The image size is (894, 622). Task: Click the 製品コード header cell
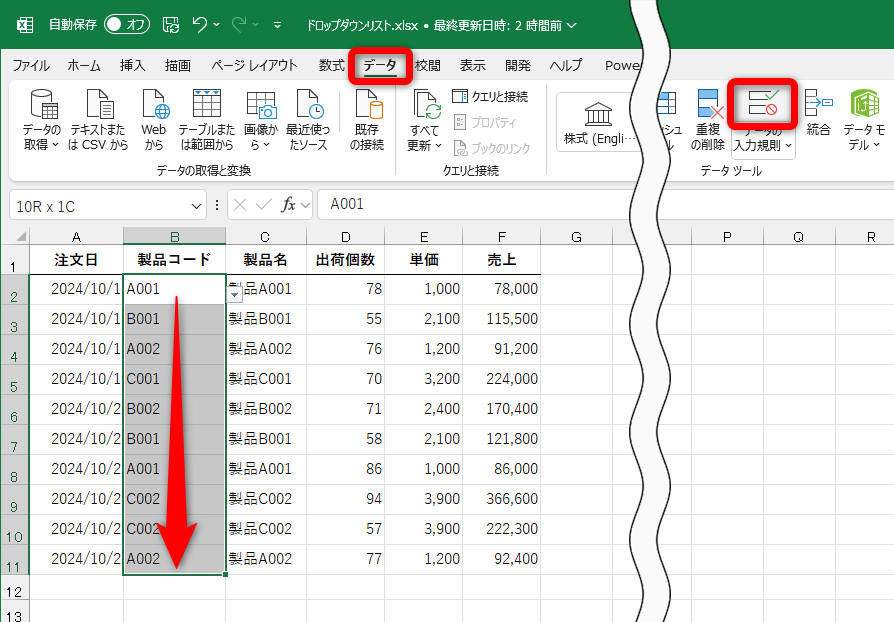(x=174, y=259)
